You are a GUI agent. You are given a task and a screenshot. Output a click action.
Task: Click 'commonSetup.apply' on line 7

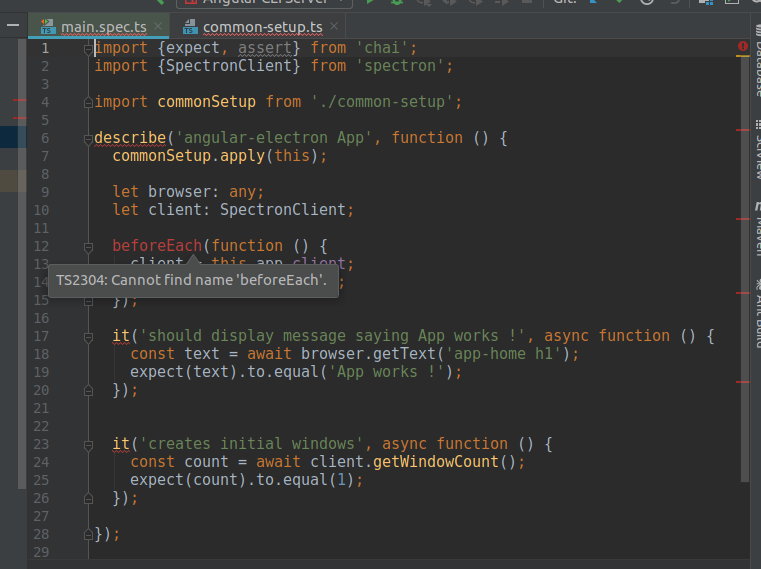tap(189, 156)
